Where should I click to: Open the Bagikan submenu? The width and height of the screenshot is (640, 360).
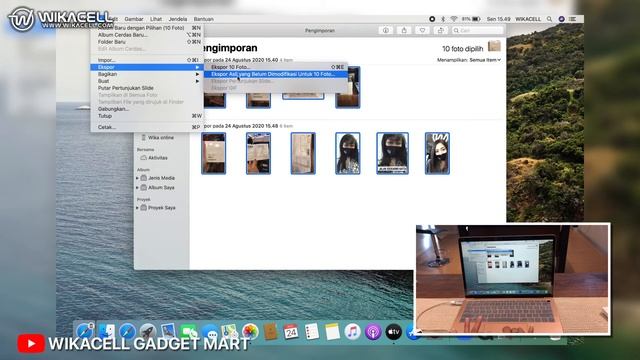[x=147, y=74]
